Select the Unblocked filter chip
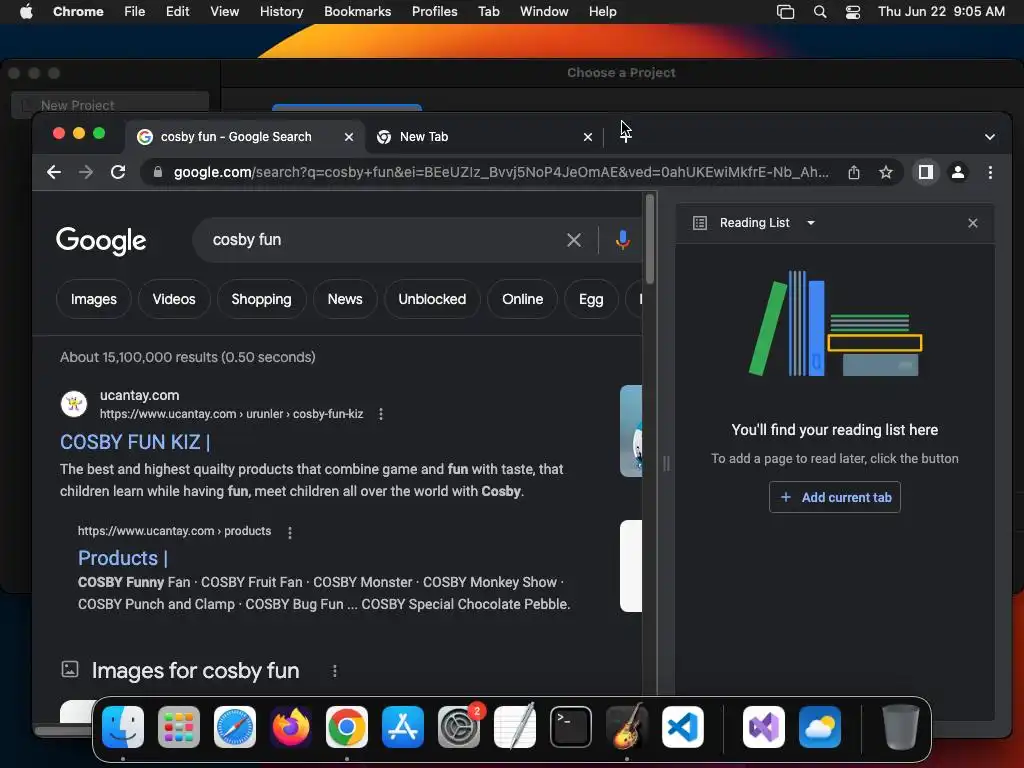 pyautogui.click(x=432, y=299)
